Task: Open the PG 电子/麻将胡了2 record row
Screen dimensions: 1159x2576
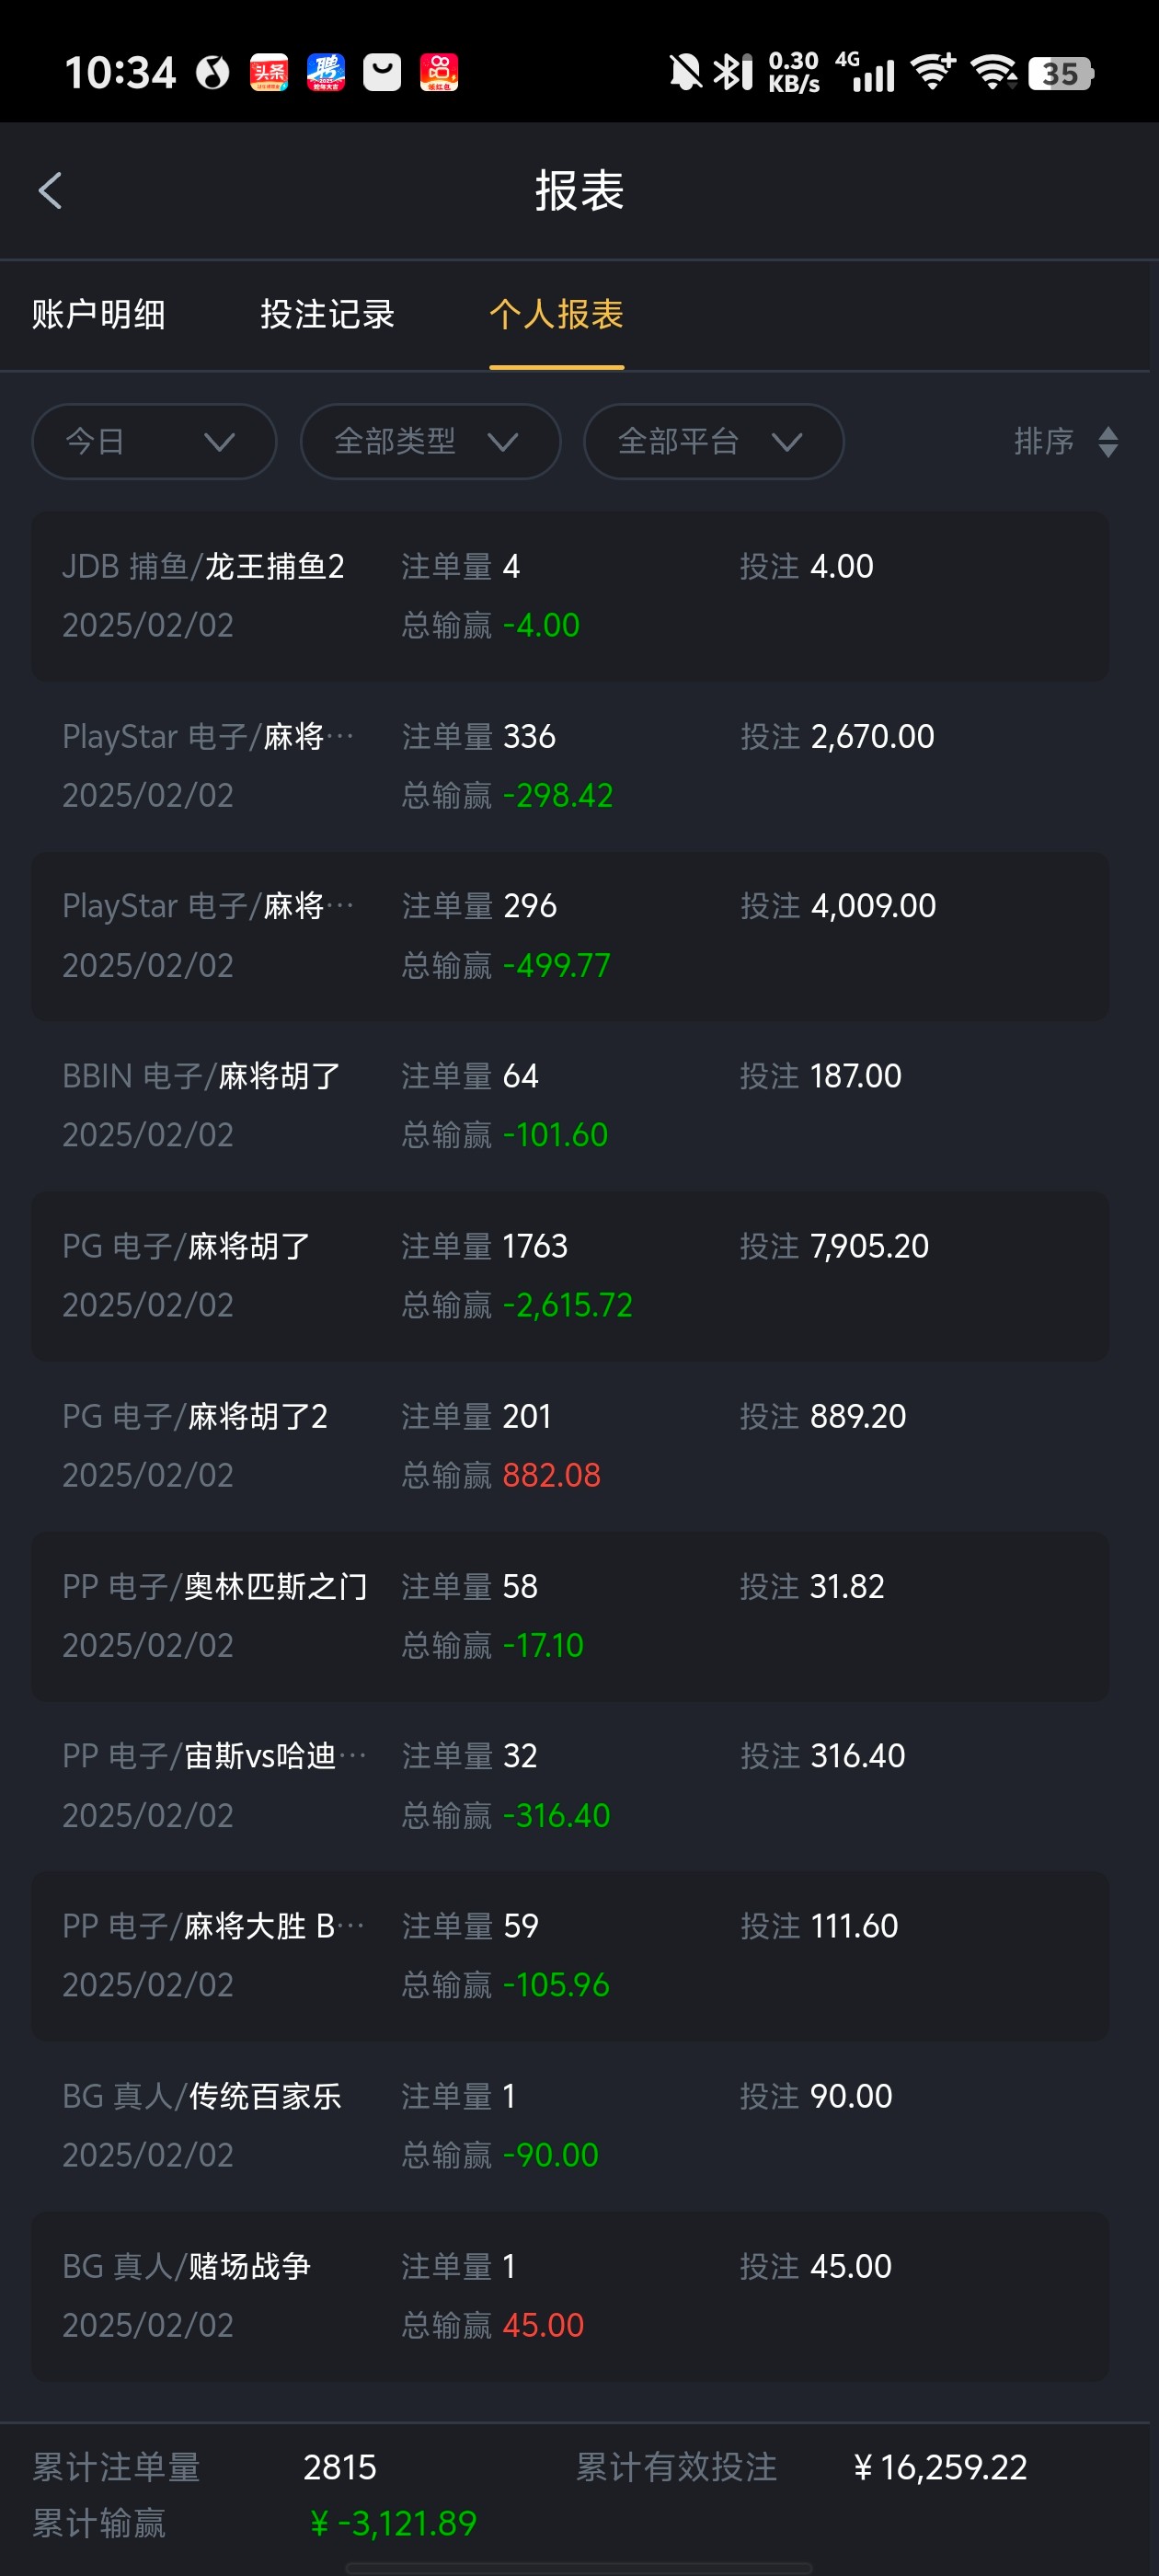Action: [570, 1445]
